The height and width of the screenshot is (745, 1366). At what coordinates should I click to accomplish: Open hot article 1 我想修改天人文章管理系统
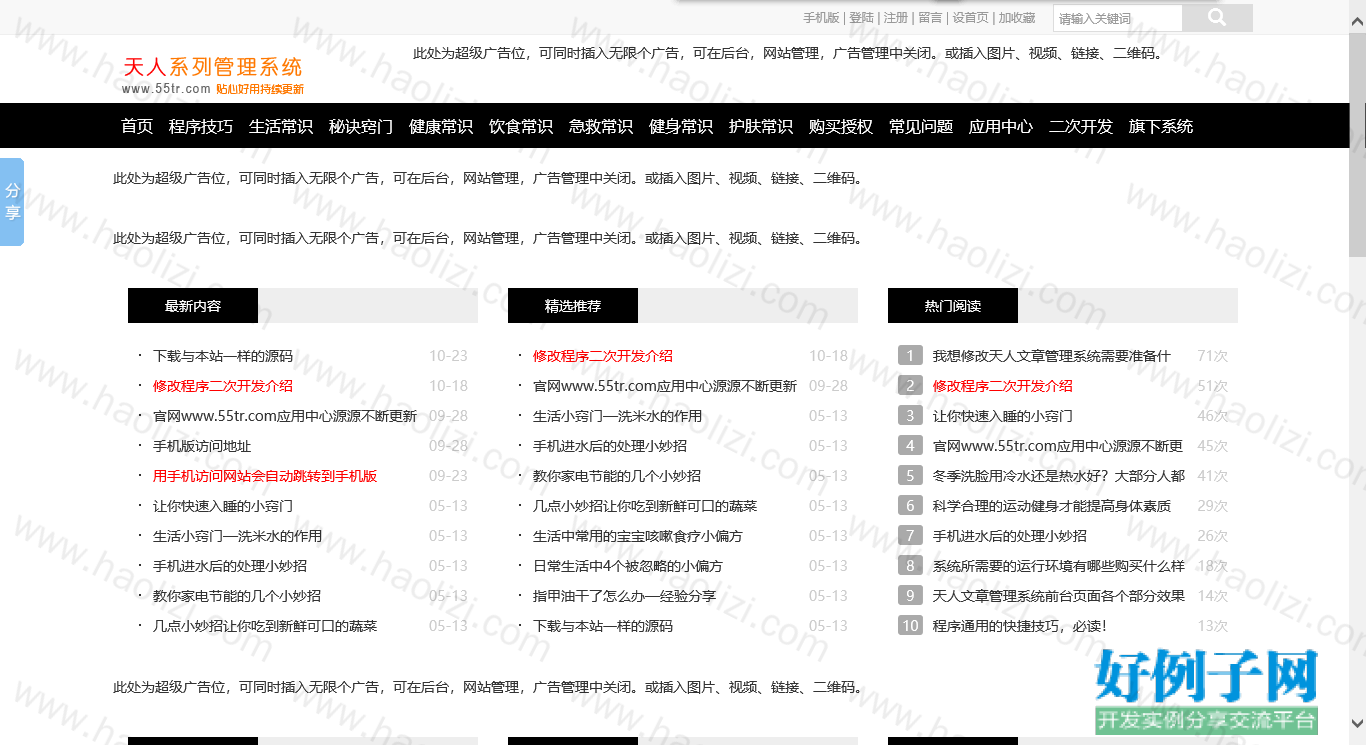pos(1051,356)
